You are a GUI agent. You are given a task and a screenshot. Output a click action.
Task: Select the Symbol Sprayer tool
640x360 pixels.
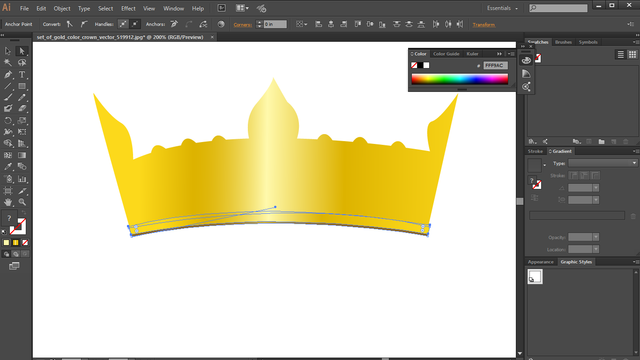[8, 179]
